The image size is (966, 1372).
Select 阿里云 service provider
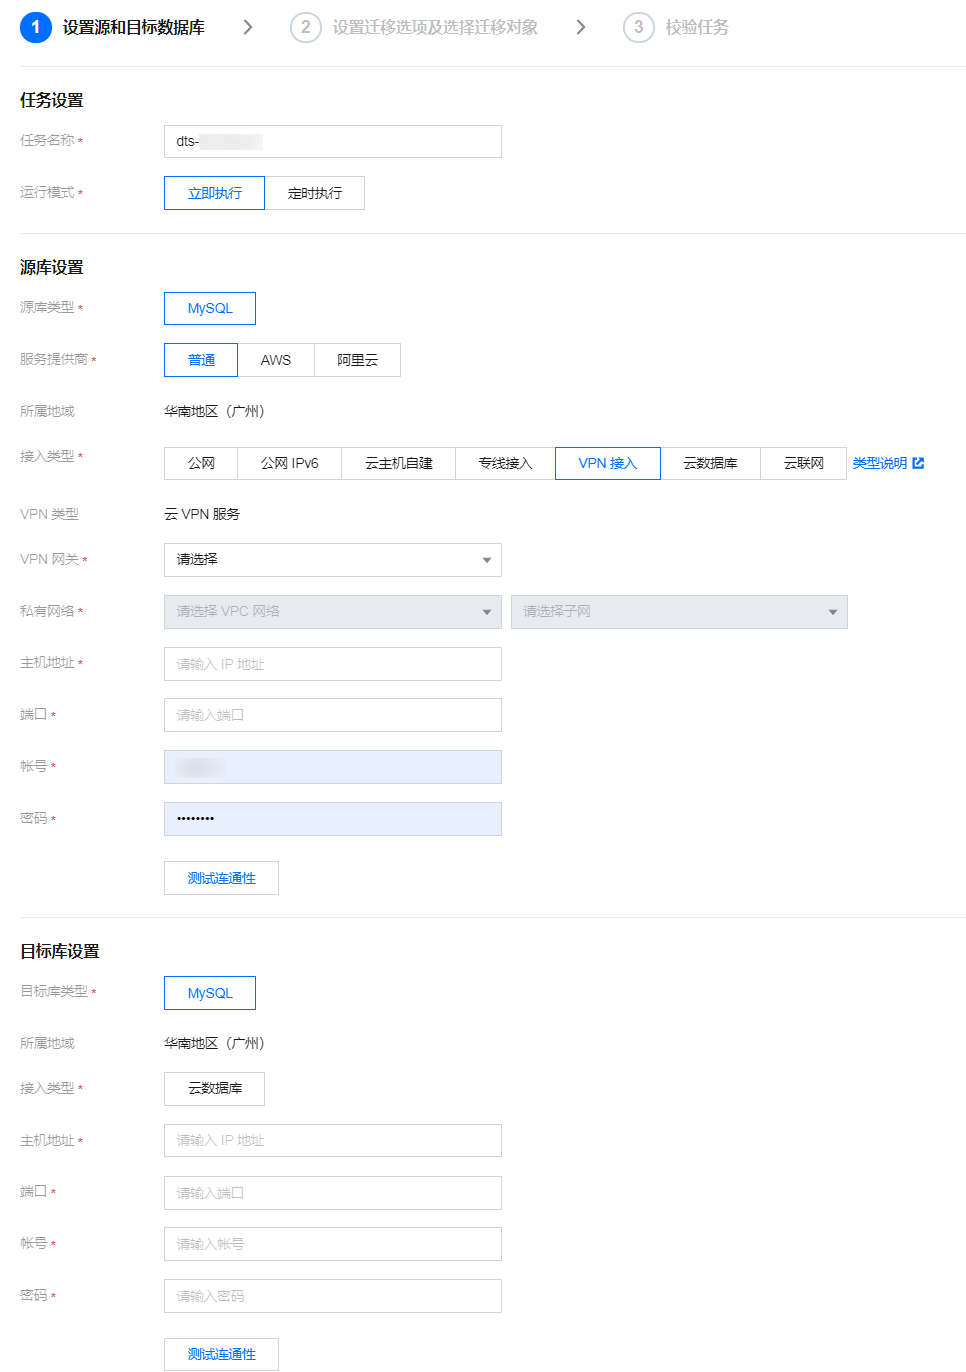tap(357, 360)
